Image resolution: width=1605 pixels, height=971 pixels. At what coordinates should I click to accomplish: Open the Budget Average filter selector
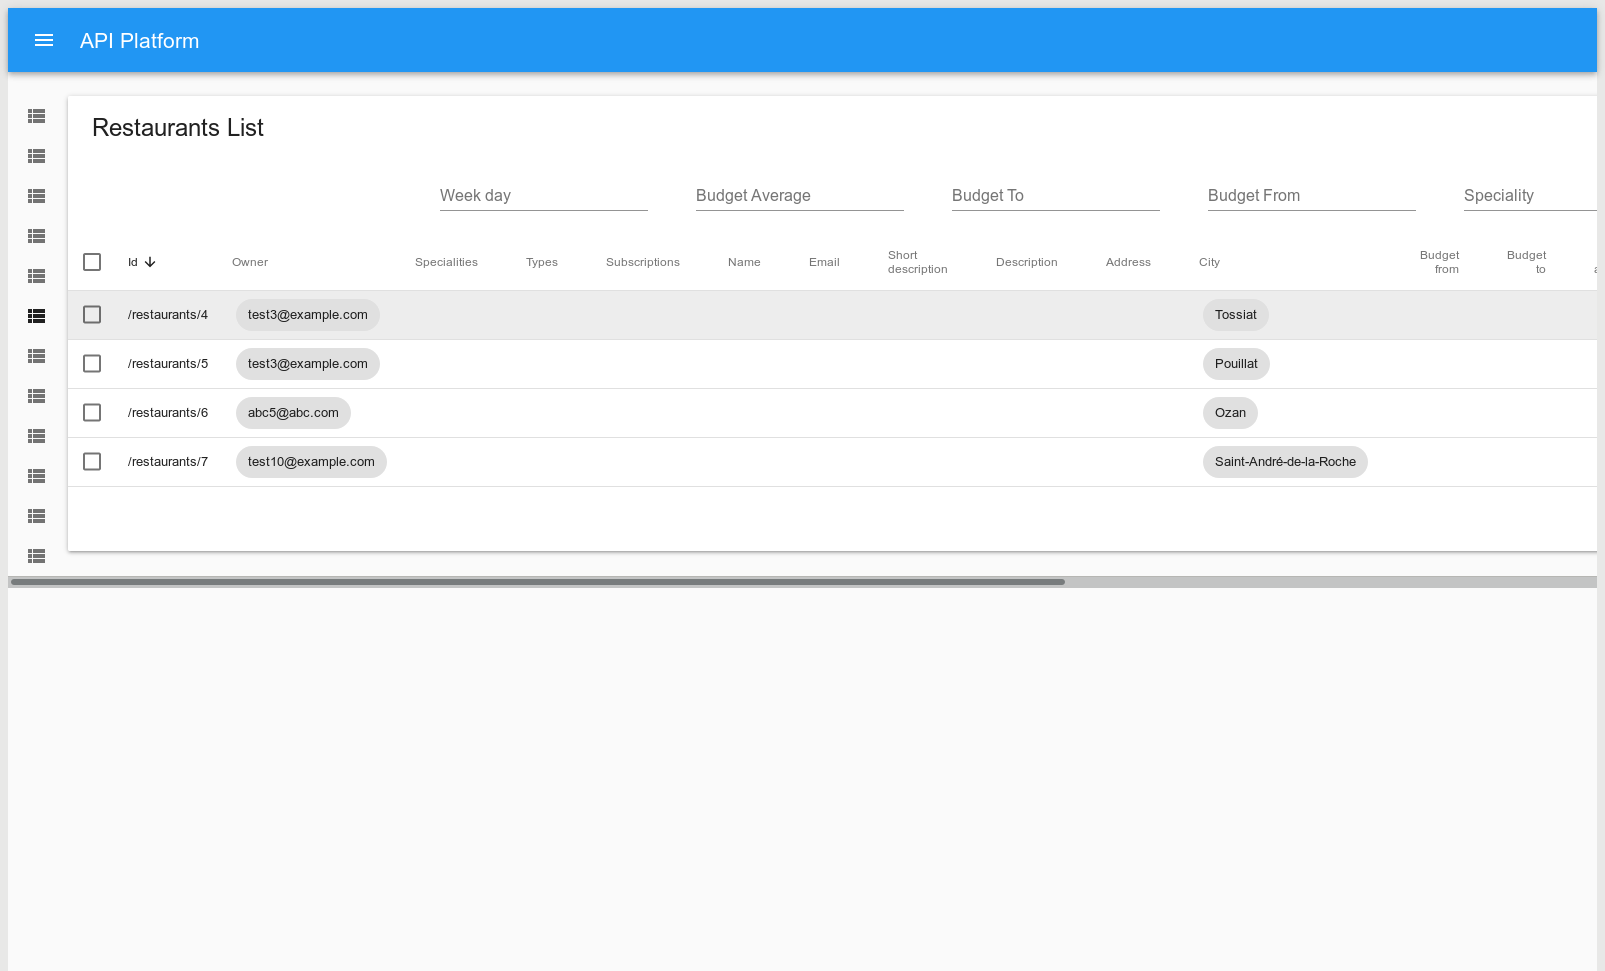[x=799, y=195]
